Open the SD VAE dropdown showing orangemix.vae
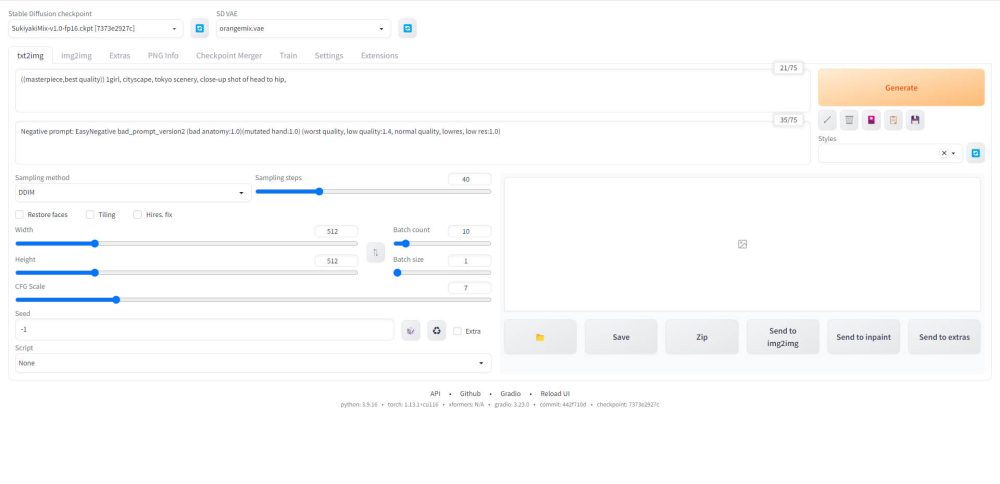This screenshot has width=1000, height=484. tap(303, 29)
